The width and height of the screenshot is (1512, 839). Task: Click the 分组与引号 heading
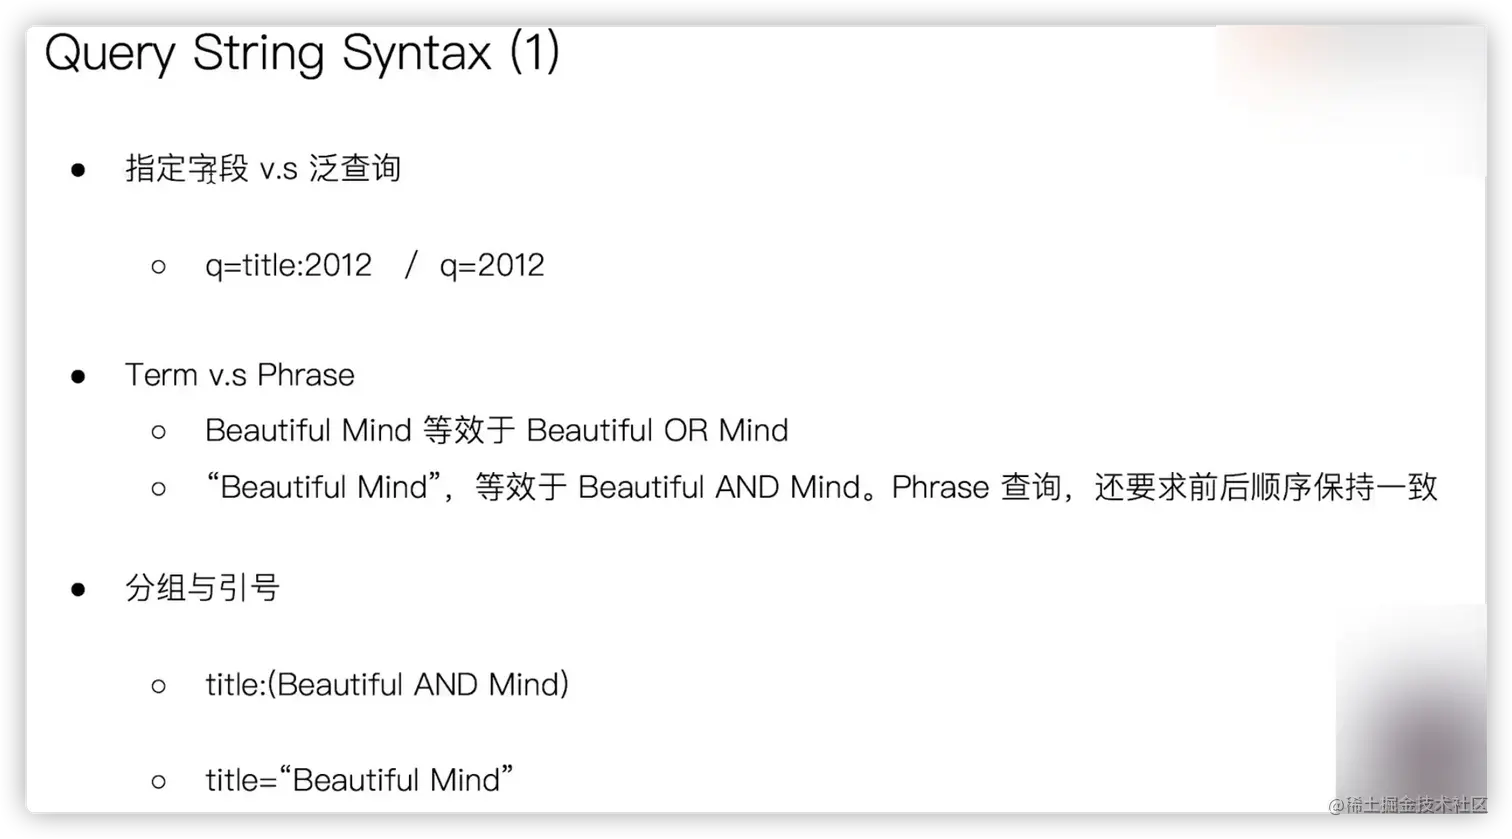(202, 587)
